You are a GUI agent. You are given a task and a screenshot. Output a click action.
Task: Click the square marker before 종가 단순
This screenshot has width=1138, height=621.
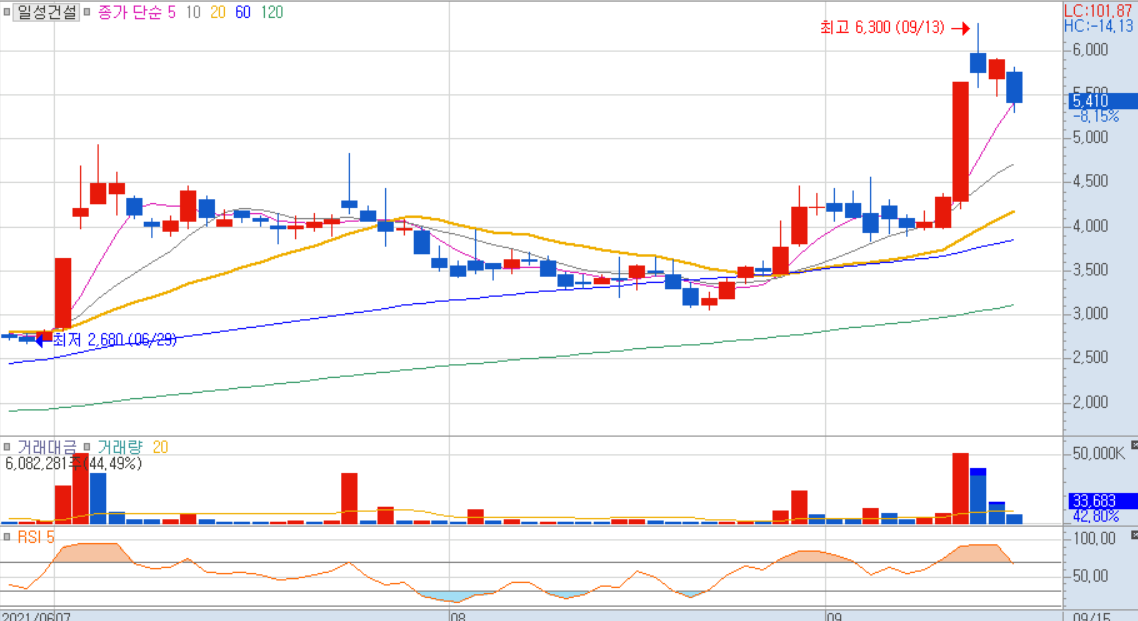(86, 12)
